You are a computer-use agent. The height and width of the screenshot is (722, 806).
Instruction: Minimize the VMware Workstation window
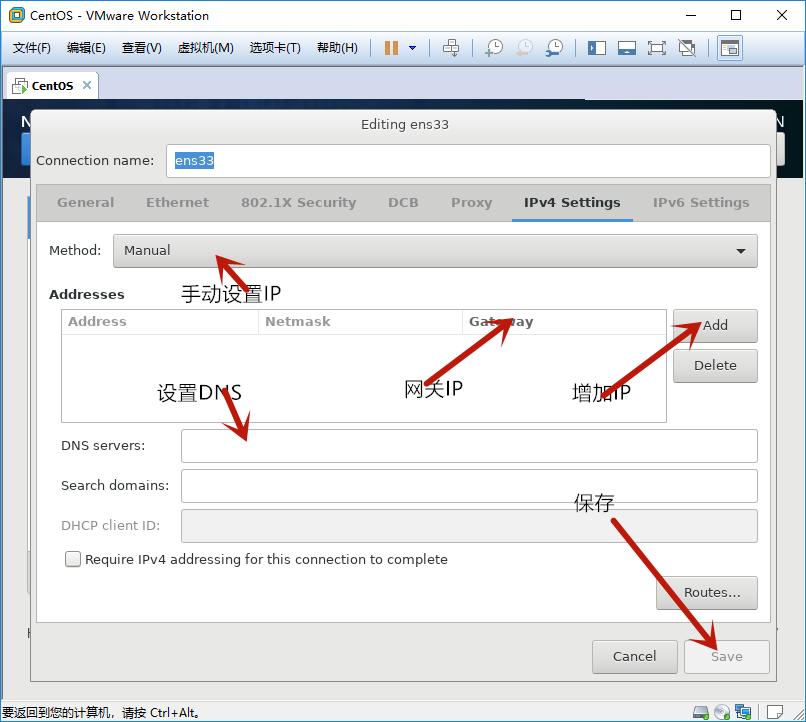[x=691, y=15]
